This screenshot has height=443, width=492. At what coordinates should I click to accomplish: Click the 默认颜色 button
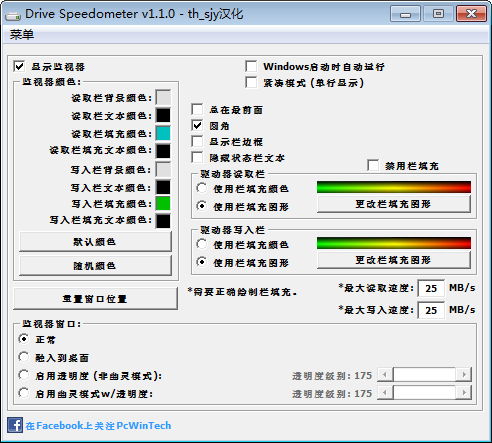tap(95, 242)
